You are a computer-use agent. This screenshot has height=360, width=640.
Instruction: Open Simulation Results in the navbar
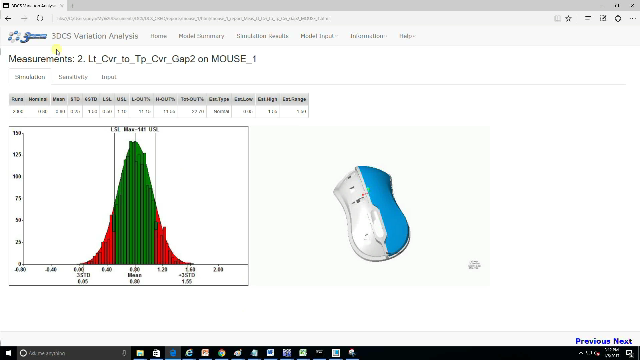pyautogui.click(x=262, y=36)
